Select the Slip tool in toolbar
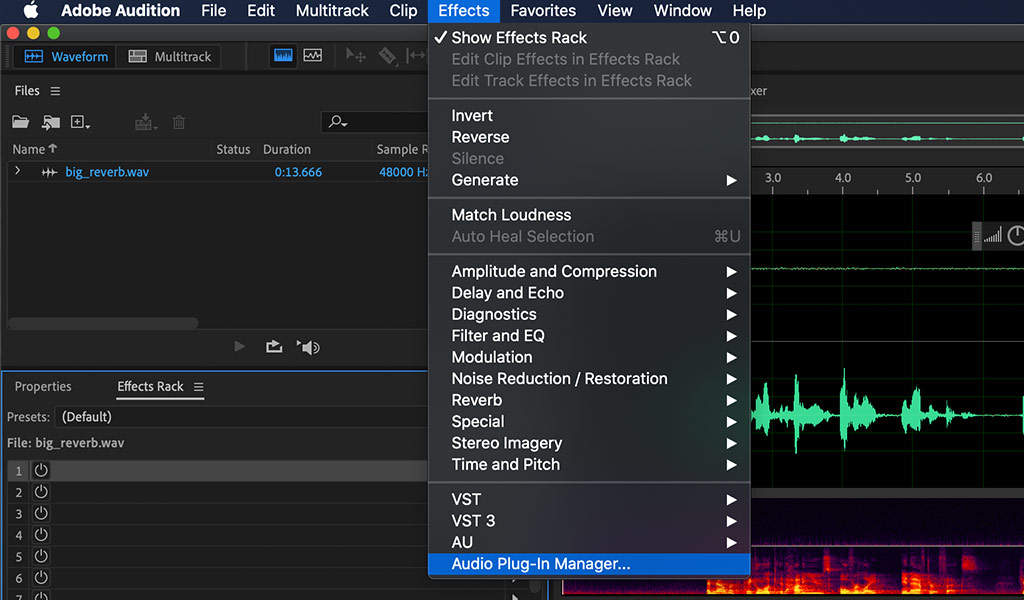Screen dimensions: 1024x600 click(415, 56)
